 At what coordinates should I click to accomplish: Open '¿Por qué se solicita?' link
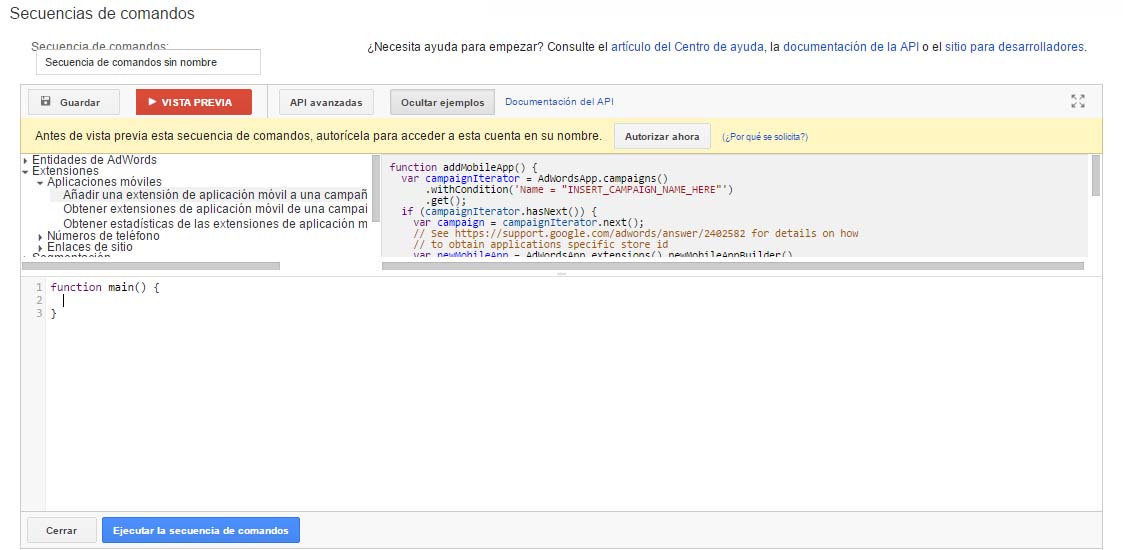coord(765,137)
